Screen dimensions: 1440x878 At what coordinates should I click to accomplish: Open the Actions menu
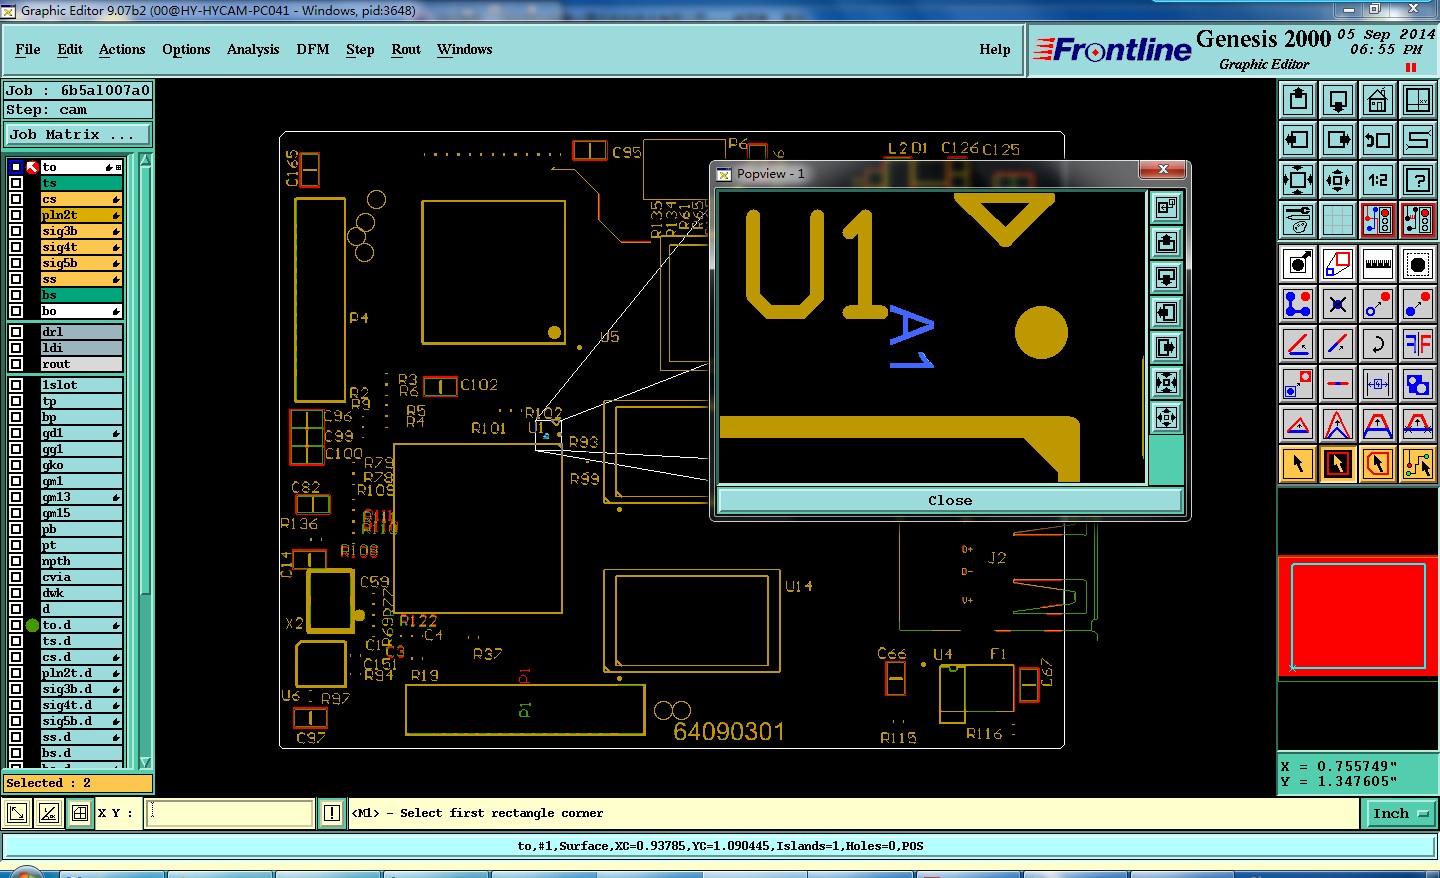[122, 49]
